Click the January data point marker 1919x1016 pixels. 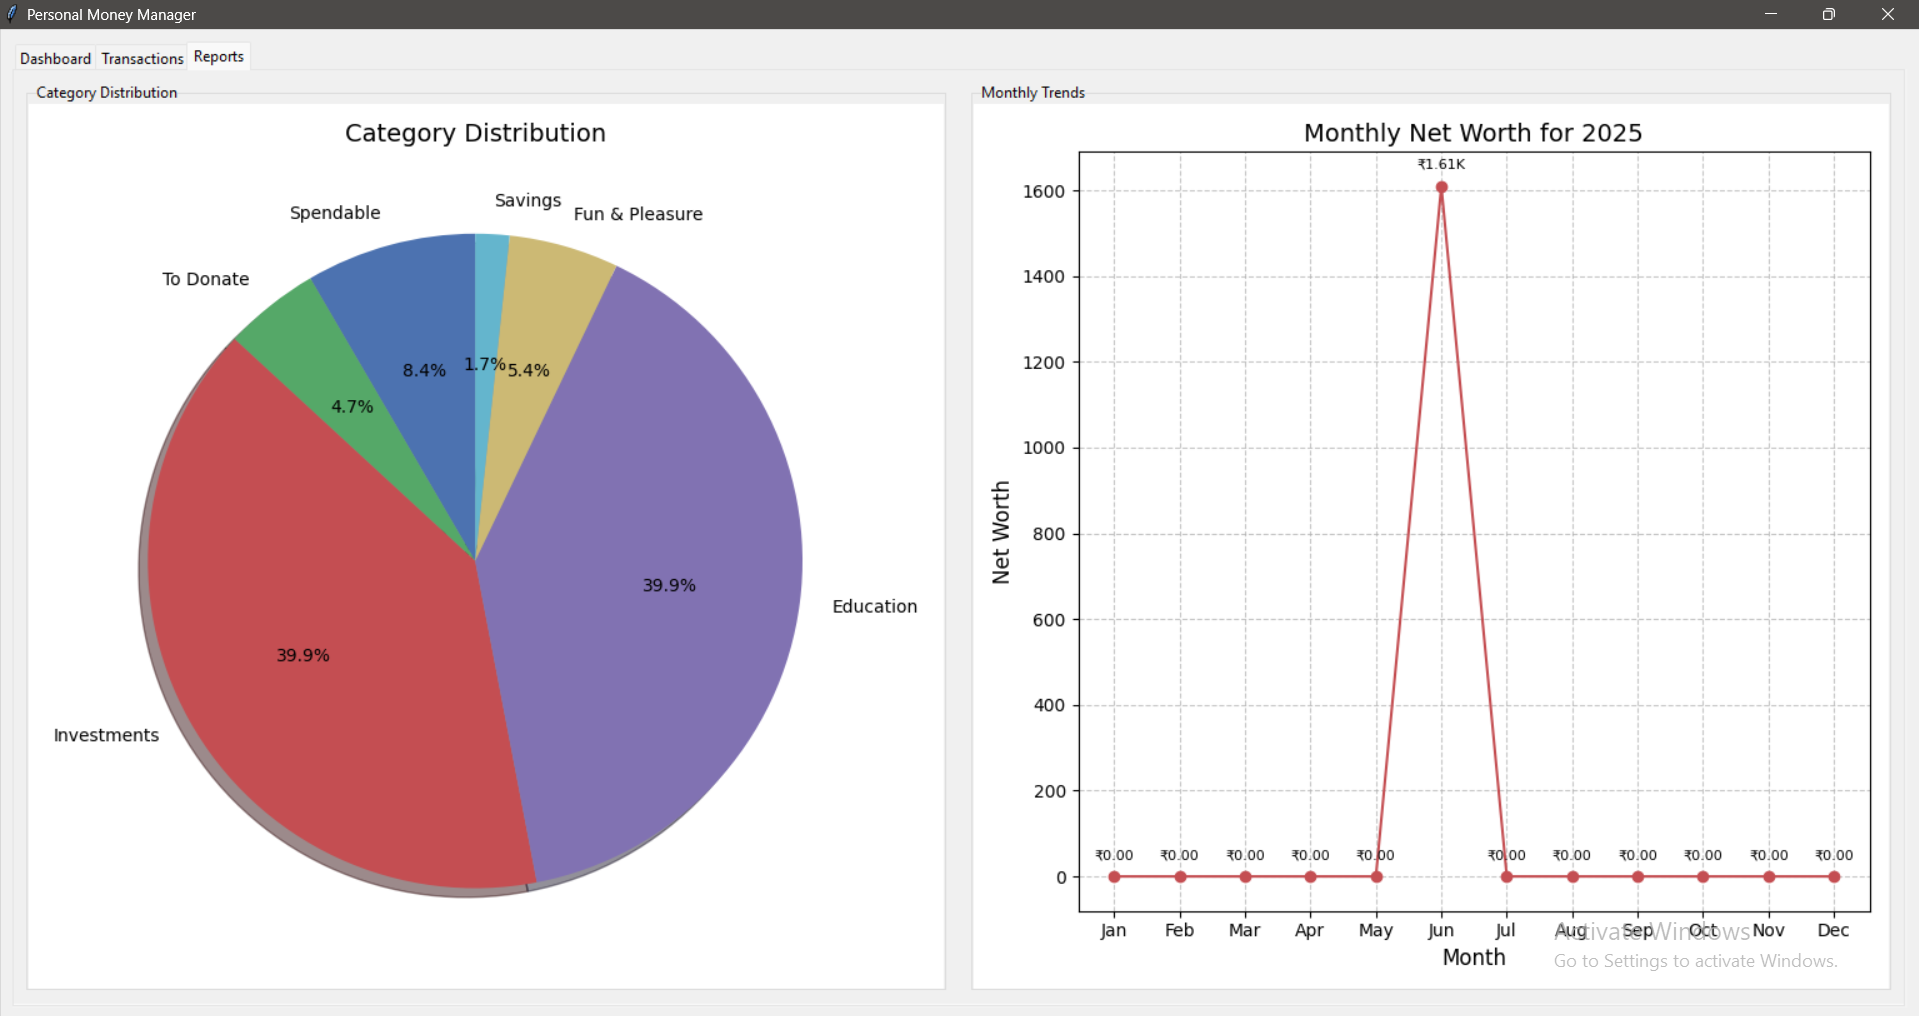1114,877
